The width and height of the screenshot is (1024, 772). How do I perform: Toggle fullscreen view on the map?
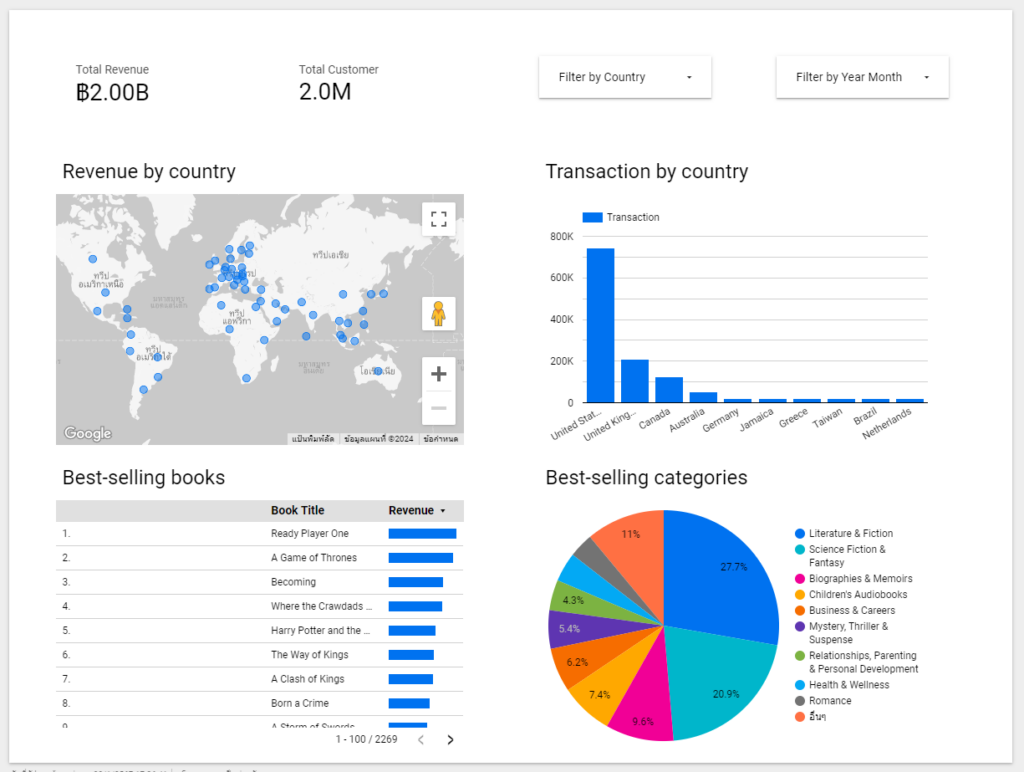pos(438,219)
